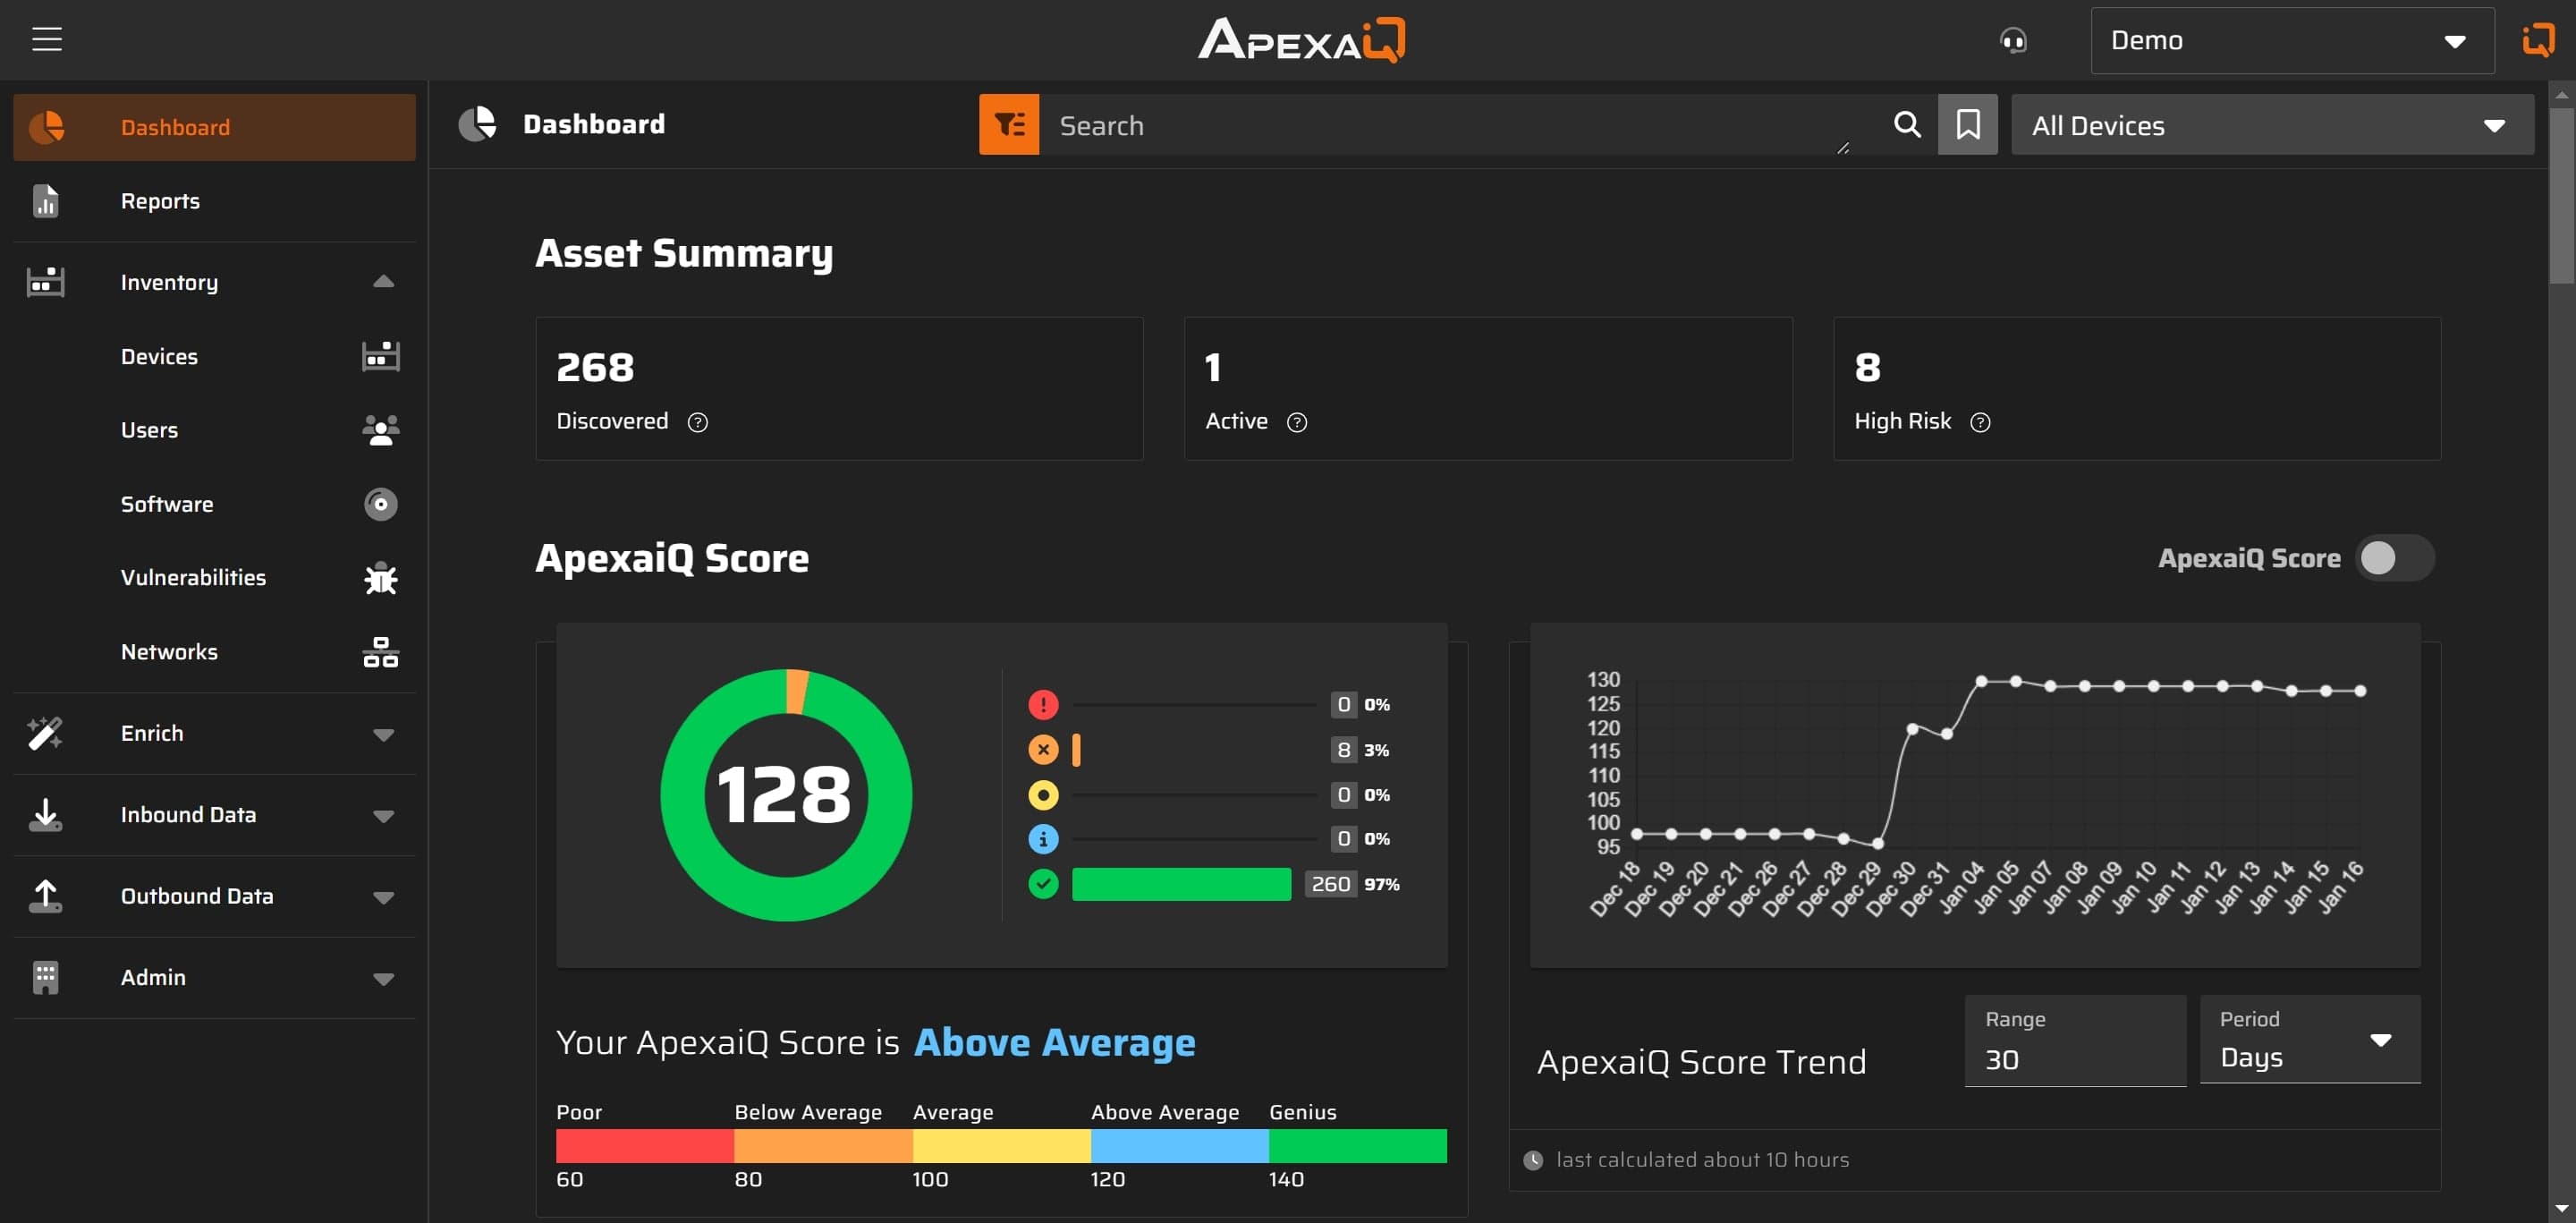
Task: Click the orange filter tree button
Action: click(x=1009, y=125)
